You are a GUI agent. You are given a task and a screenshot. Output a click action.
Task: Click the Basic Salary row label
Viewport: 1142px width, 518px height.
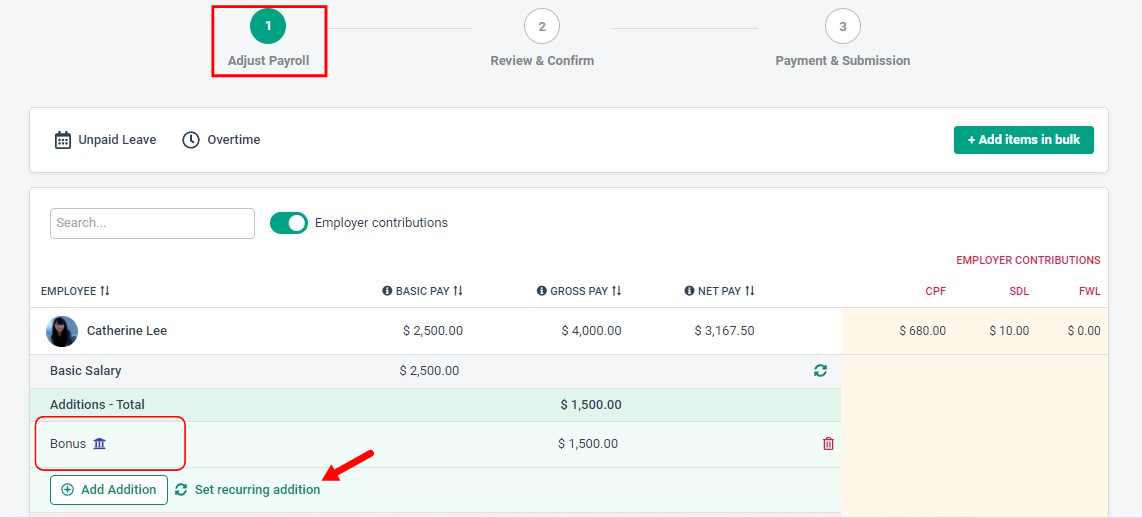85,371
